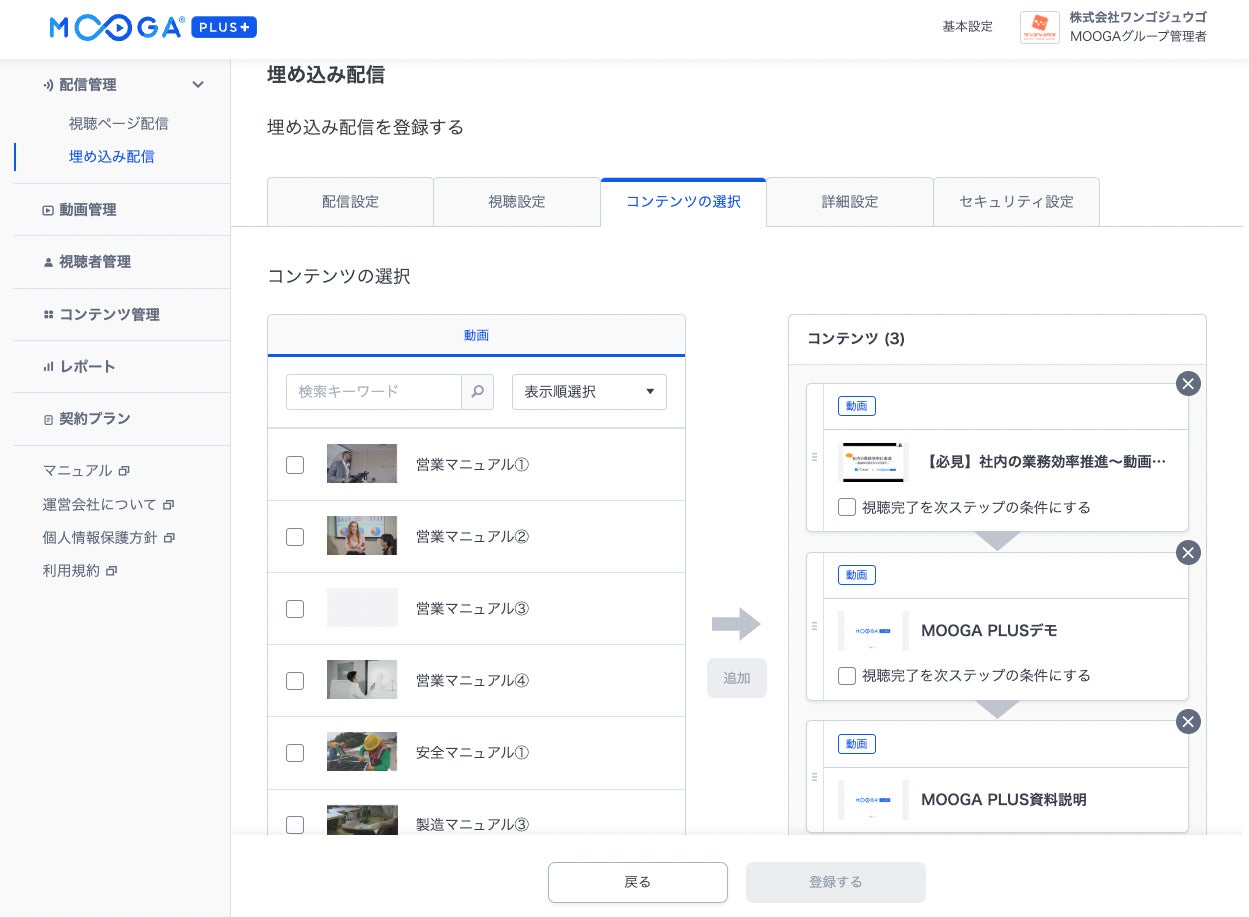Open the 表示順選択 dropdown
Screen dimensions: 1249x917
coord(589,392)
